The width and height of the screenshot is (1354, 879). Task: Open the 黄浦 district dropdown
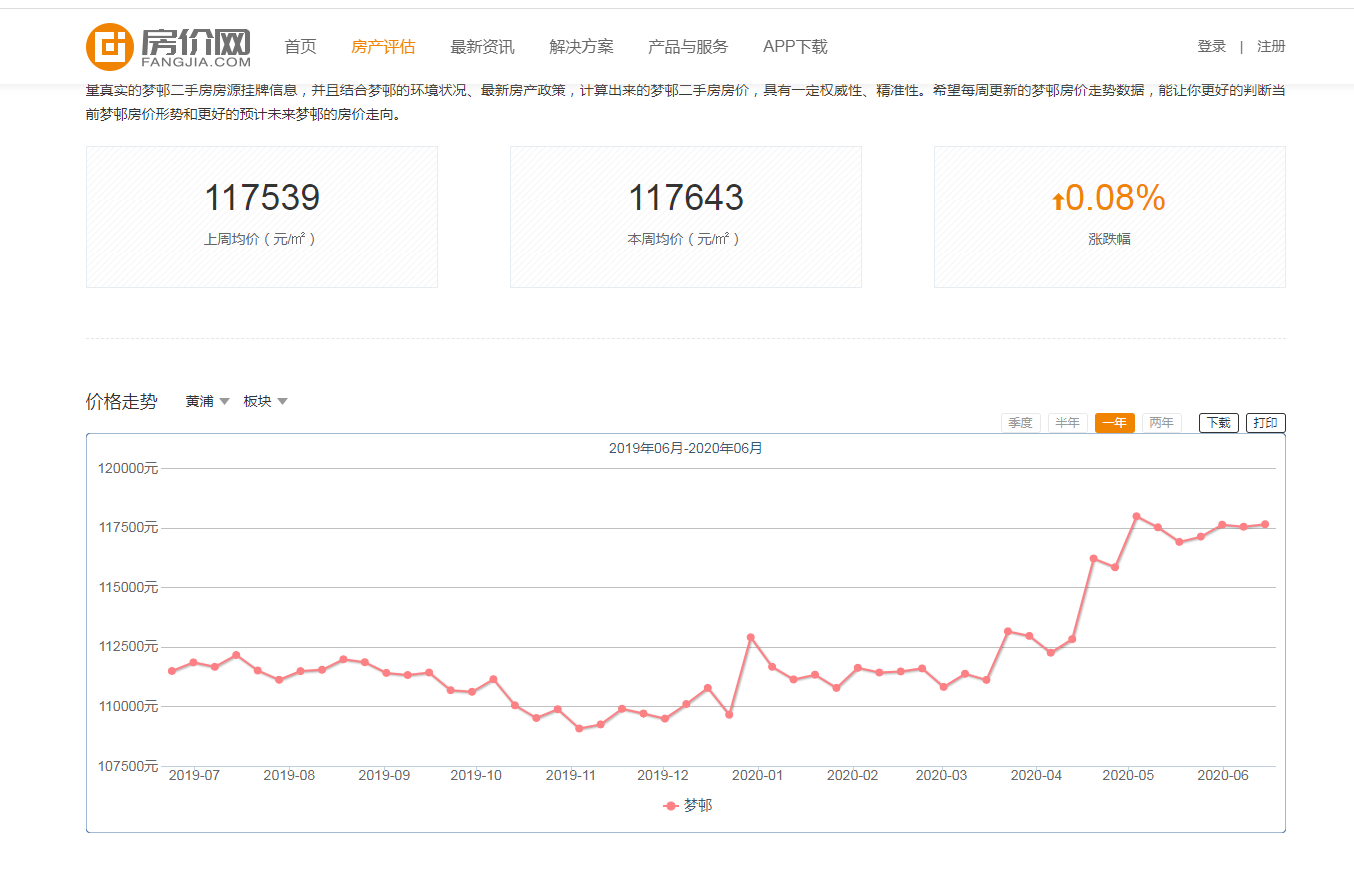click(200, 400)
